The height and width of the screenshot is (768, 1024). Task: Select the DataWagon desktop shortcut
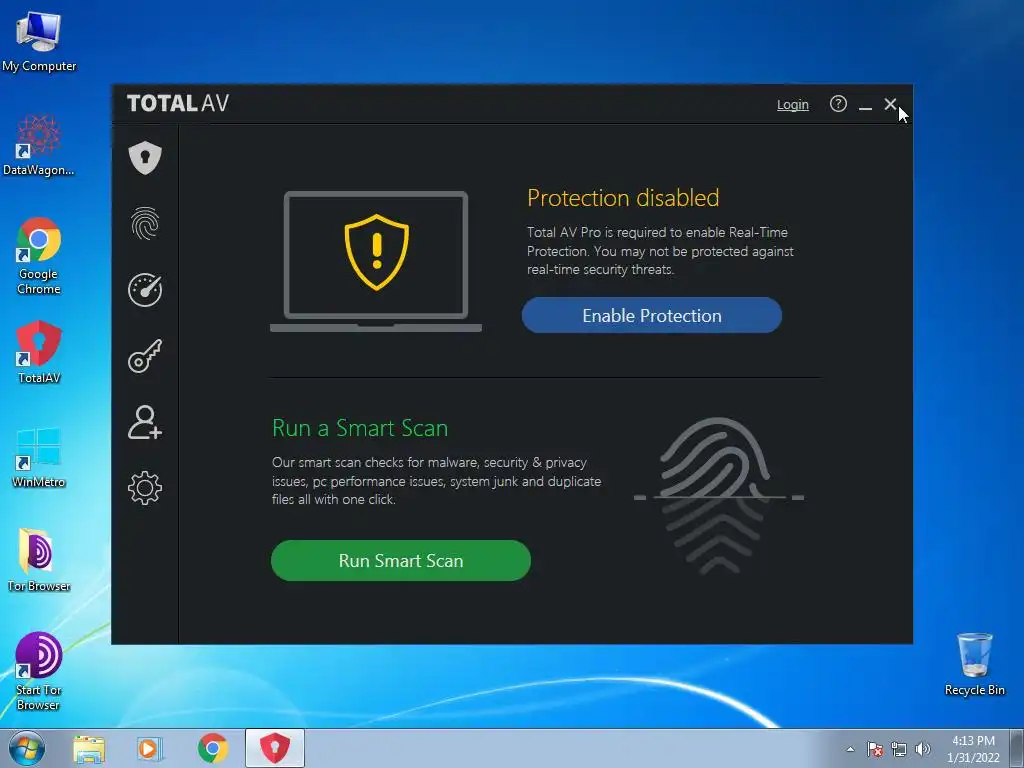[39, 146]
